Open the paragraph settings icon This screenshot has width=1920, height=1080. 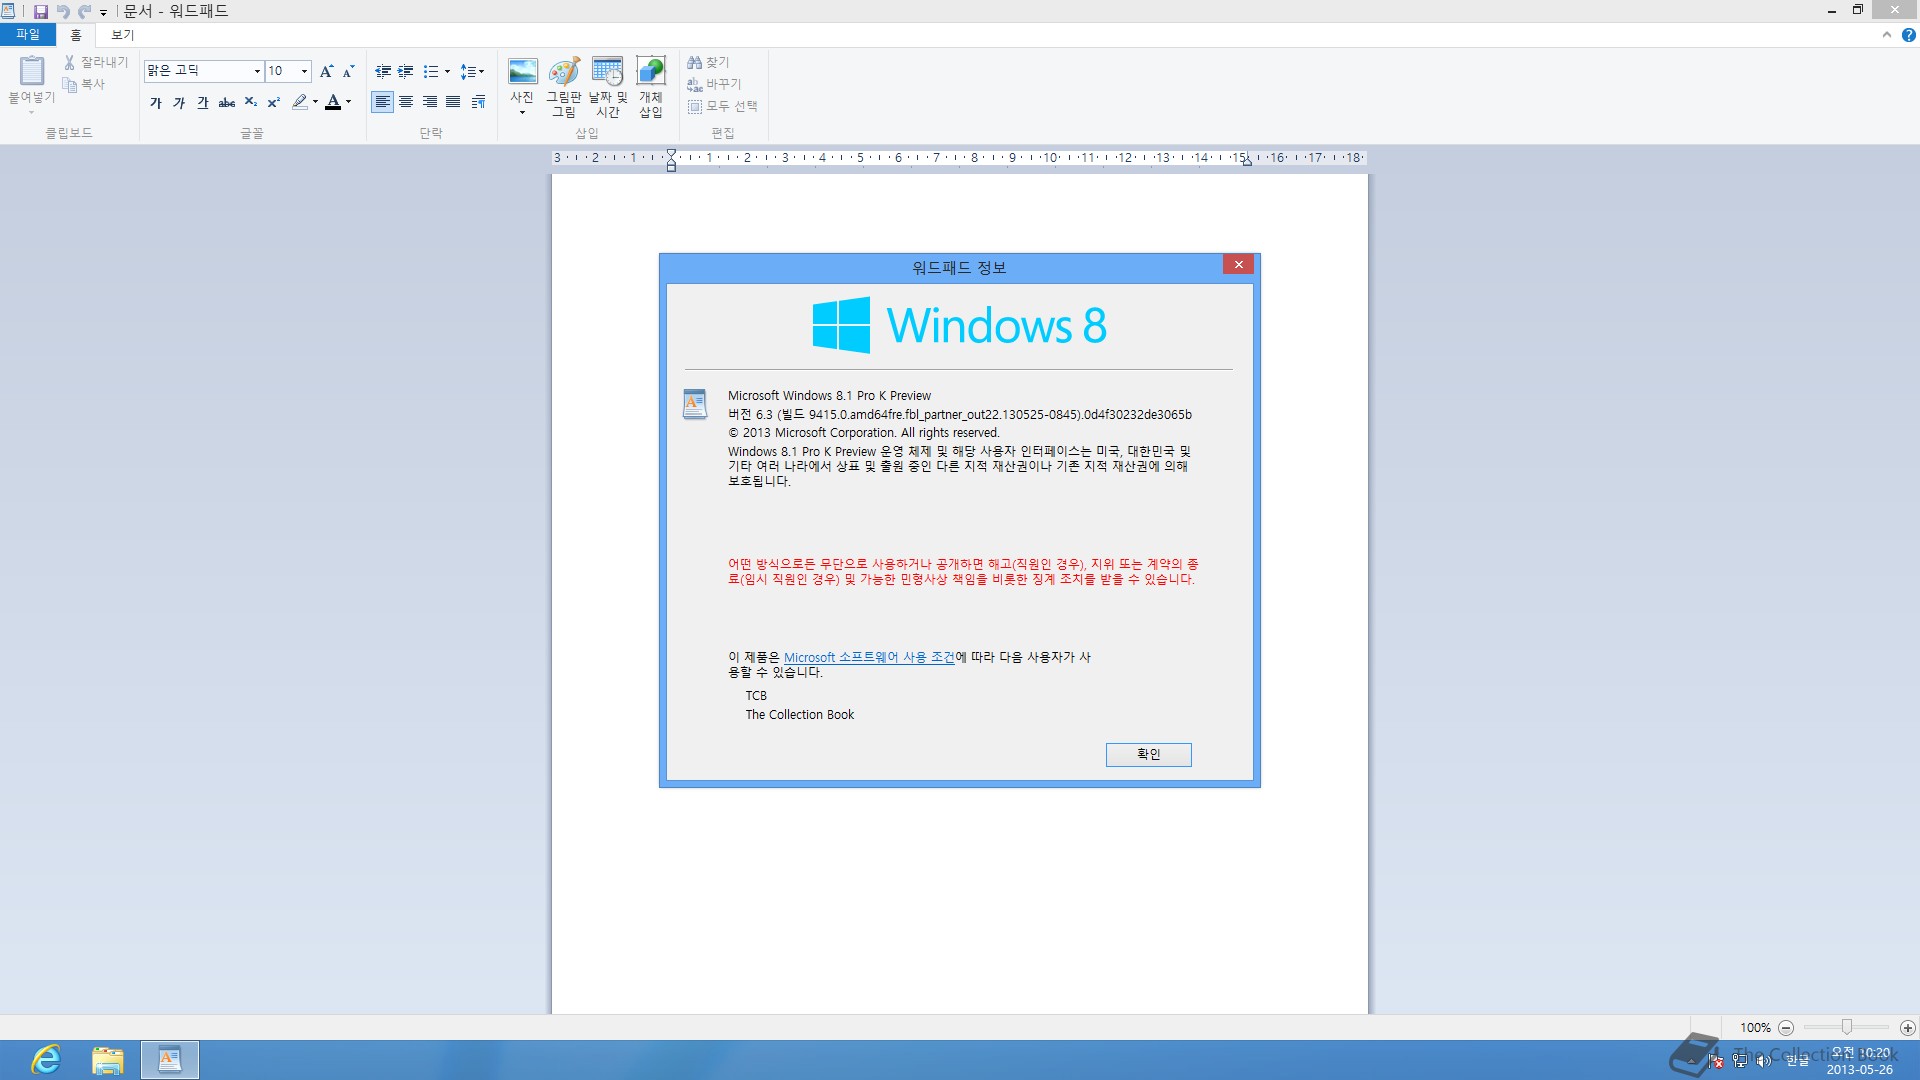point(479,102)
